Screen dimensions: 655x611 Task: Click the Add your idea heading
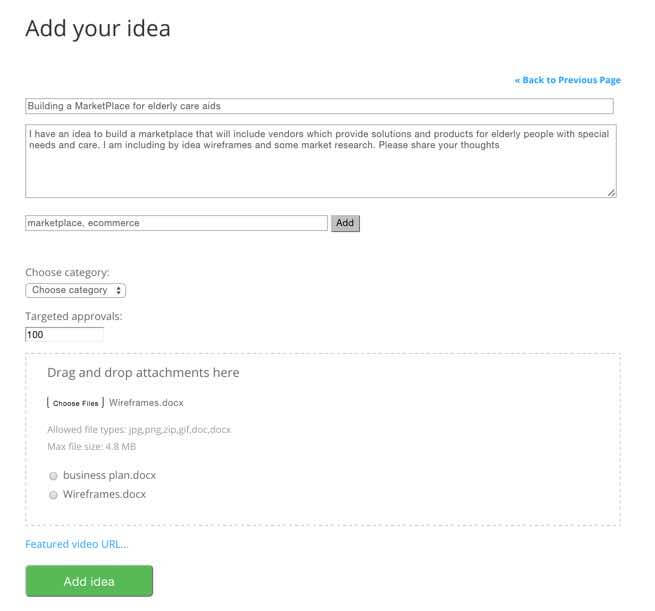click(98, 29)
